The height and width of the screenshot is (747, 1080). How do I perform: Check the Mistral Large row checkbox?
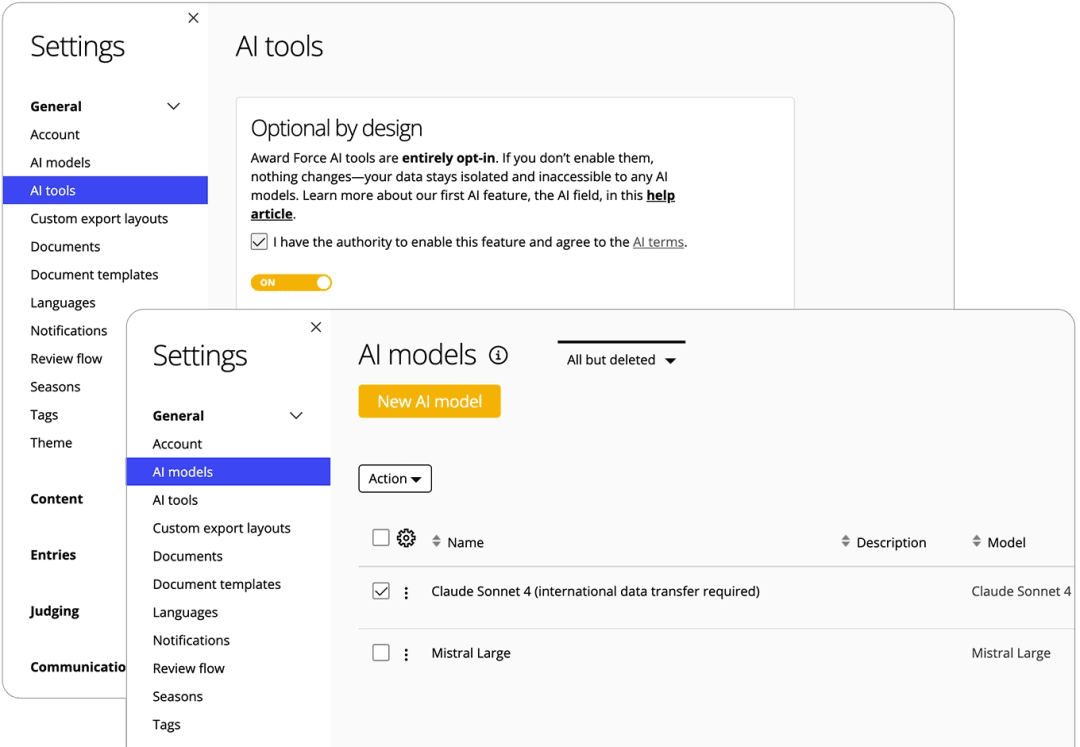tap(381, 653)
